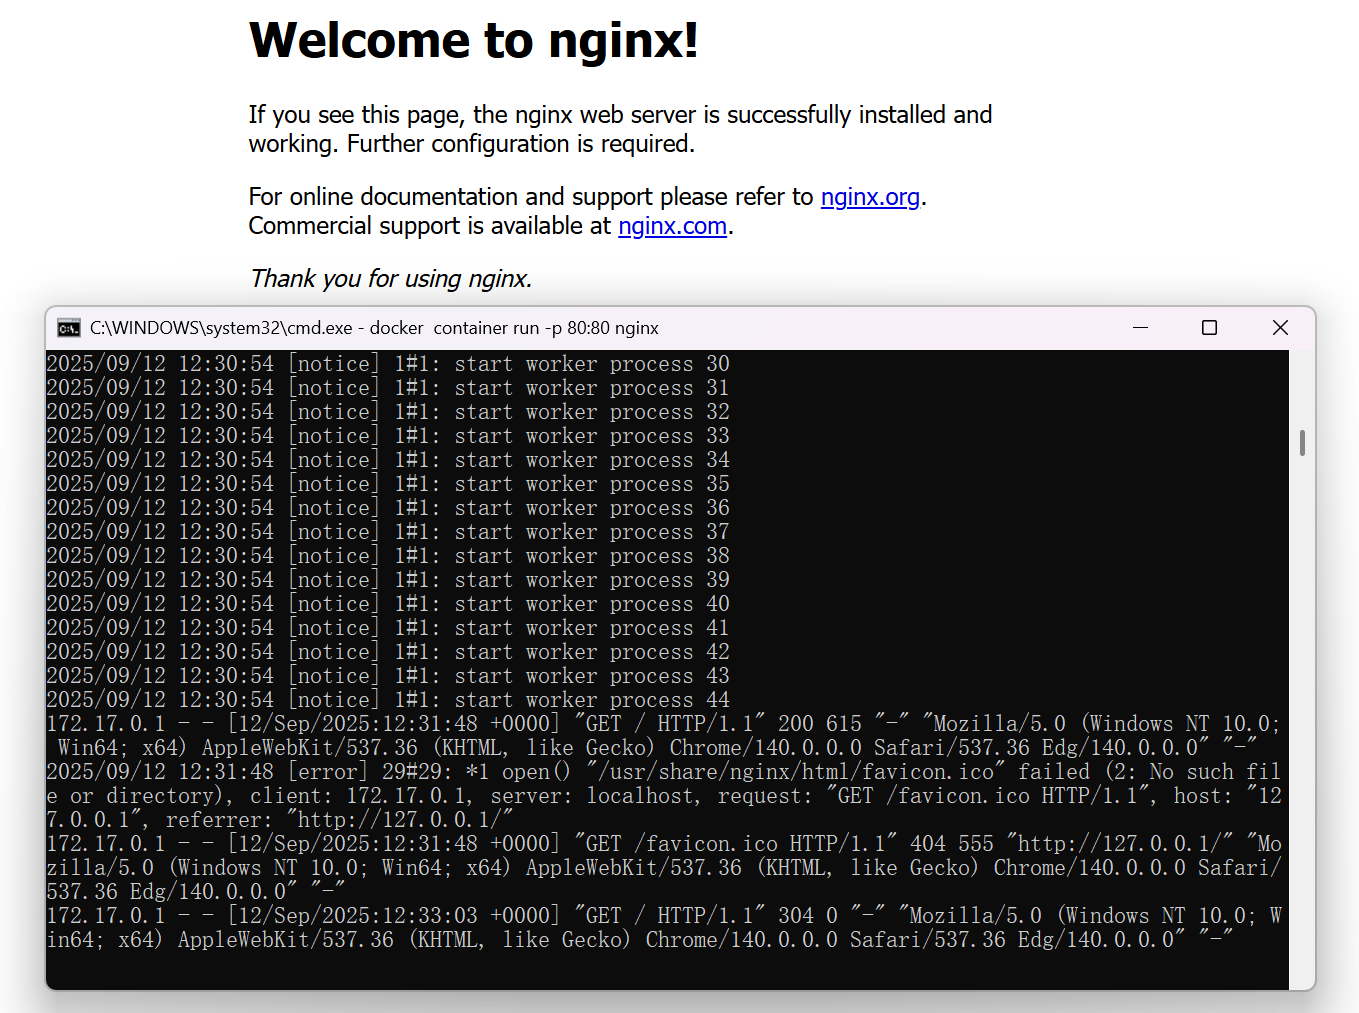Viewport: 1359px width, 1013px height.
Task: Click the 'start worker process 42' log line
Action: (x=388, y=651)
